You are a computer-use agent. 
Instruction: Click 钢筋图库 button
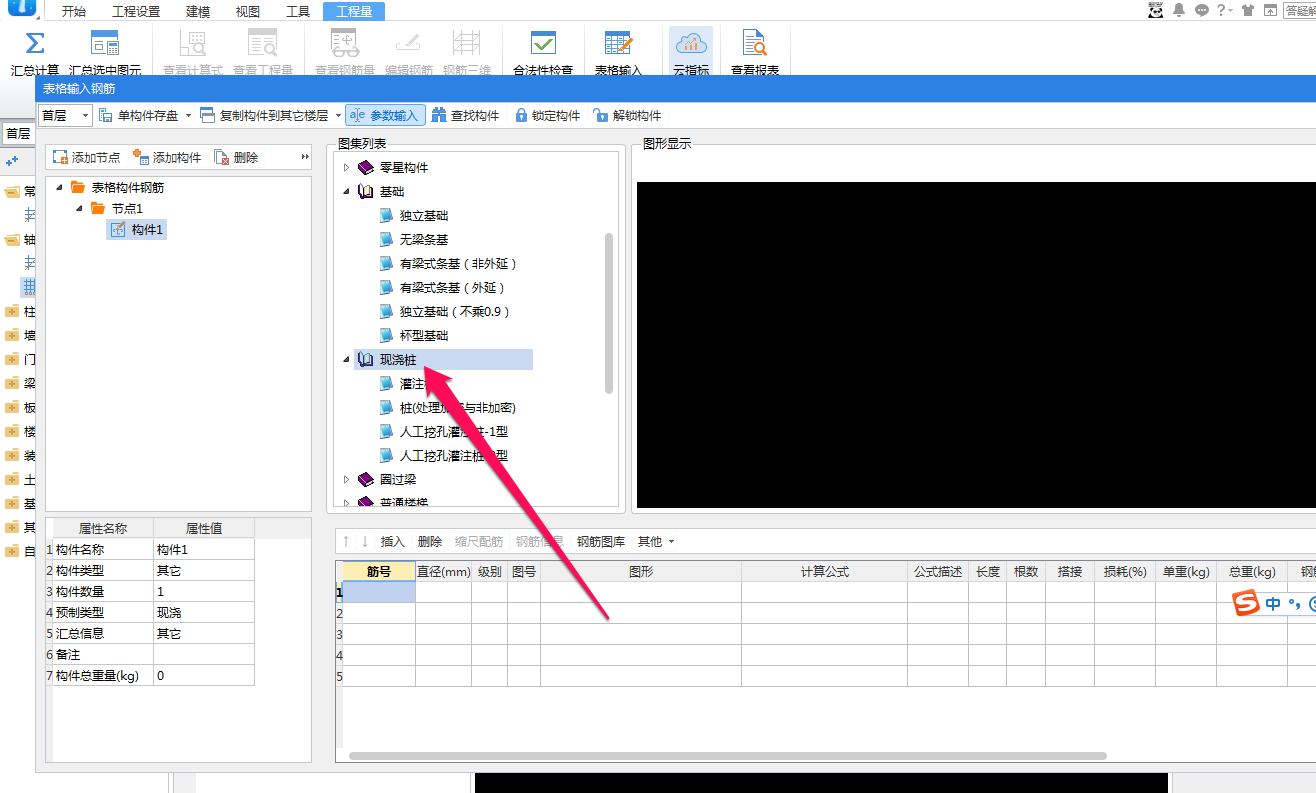(601, 541)
